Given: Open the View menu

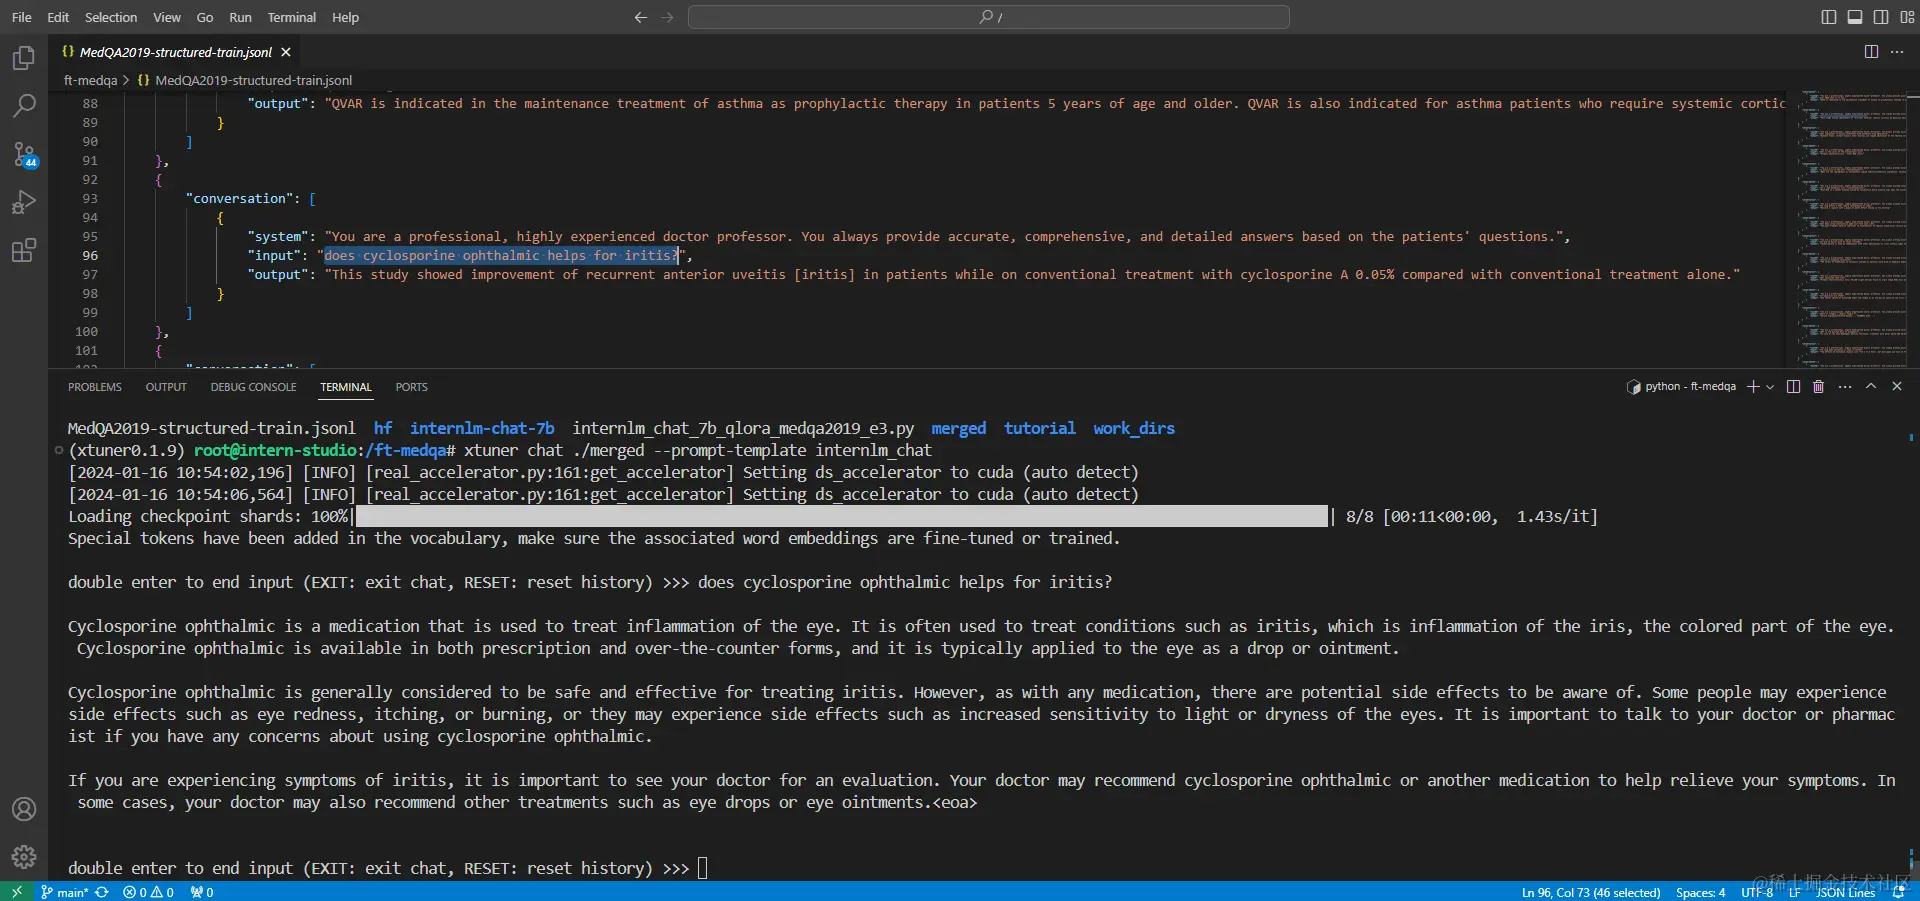Looking at the screenshot, I should 167,17.
